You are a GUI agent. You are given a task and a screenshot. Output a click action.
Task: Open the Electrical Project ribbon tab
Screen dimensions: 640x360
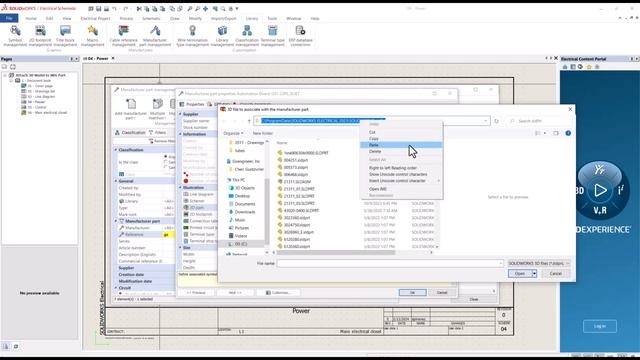95,18
